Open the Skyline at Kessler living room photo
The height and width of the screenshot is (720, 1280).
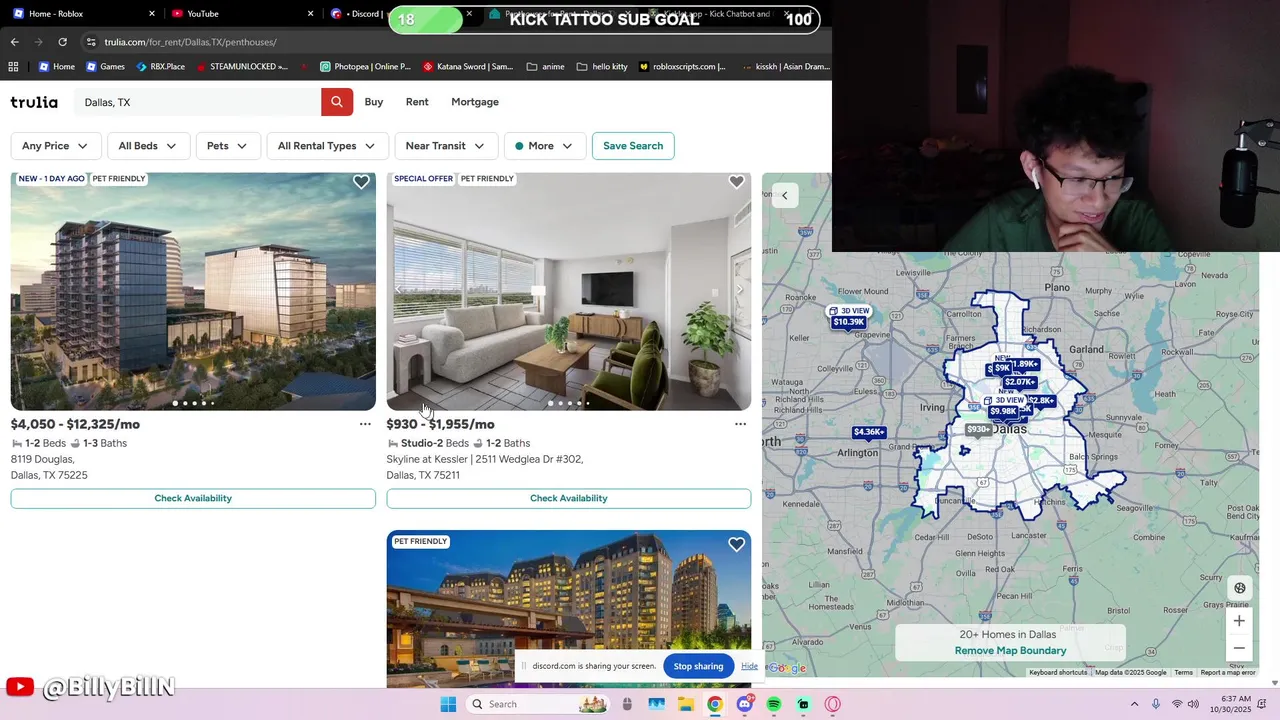click(569, 291)
